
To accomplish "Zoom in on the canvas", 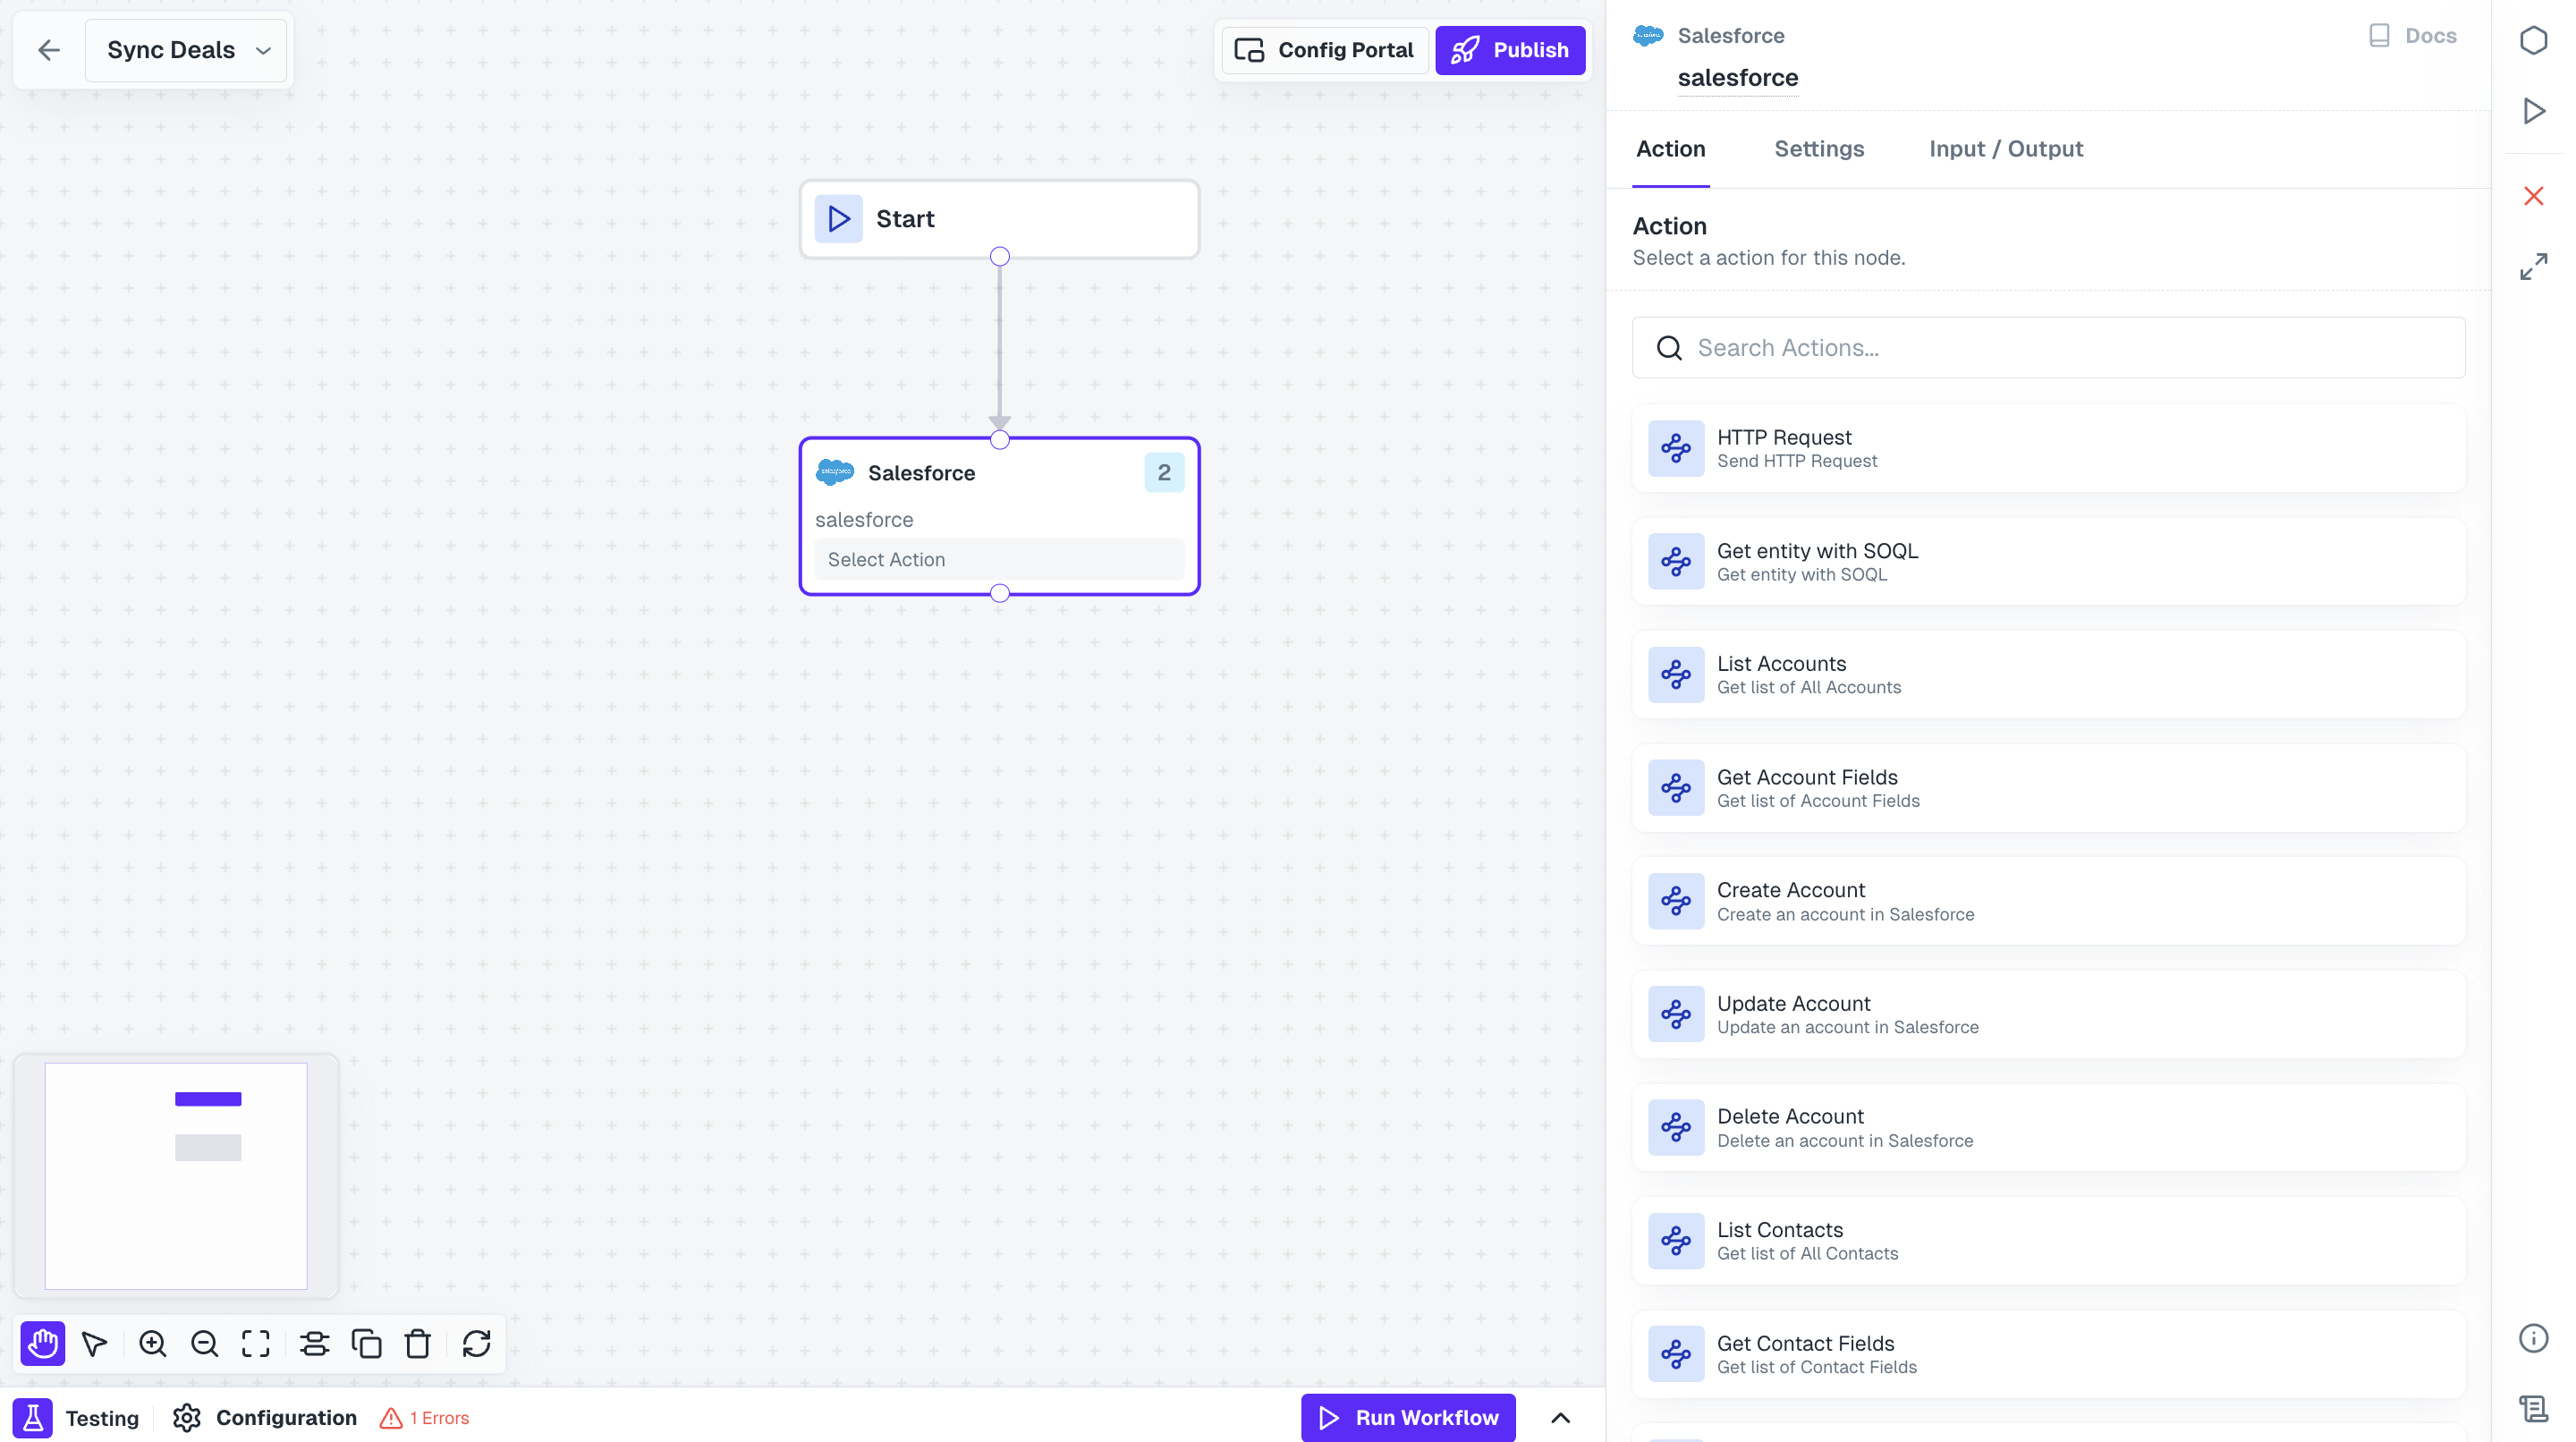I will coord(152,1344).
